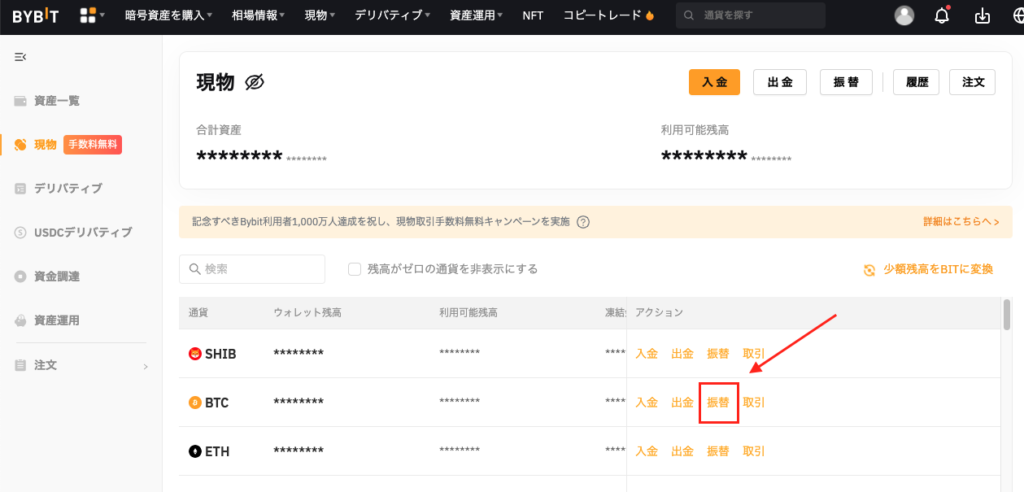The height and width of the screenshot is (492, 1024).
Task: Open the notifications bell
Action: click(x=942, y=16)
